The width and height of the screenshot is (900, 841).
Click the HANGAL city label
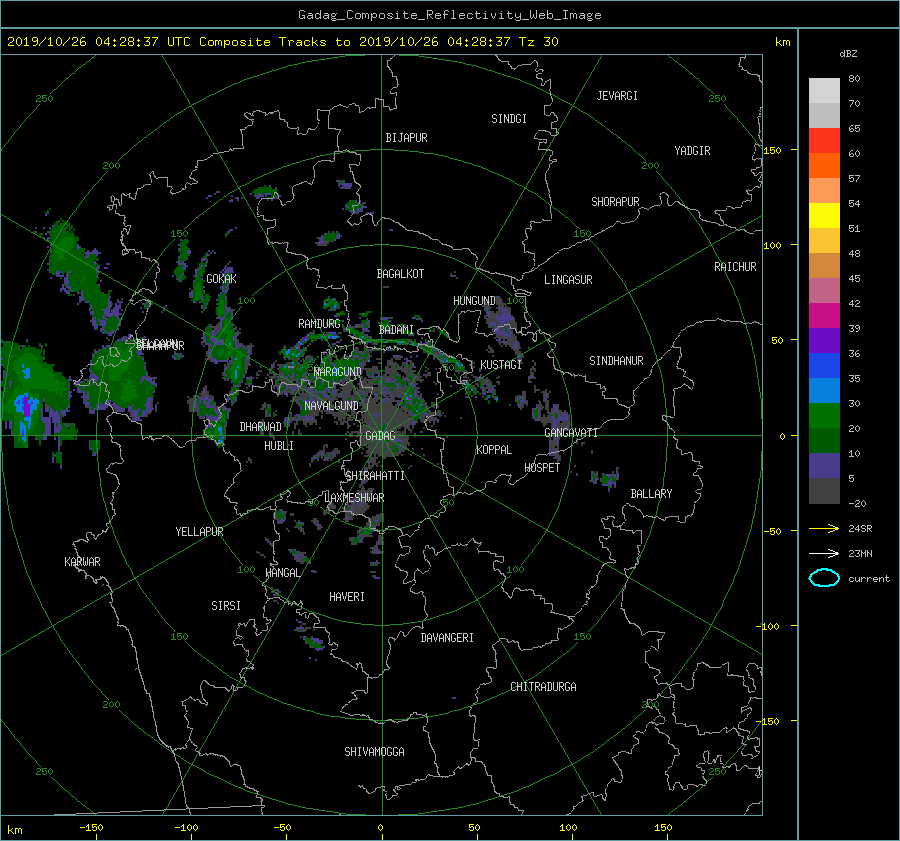(282, 573)
